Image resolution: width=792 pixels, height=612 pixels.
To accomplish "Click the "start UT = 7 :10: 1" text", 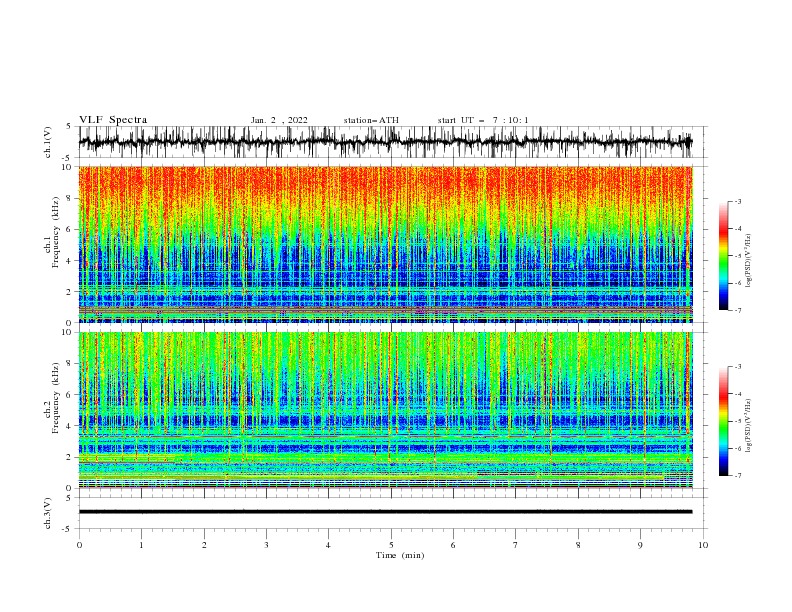I will click(x=483, y=120).
